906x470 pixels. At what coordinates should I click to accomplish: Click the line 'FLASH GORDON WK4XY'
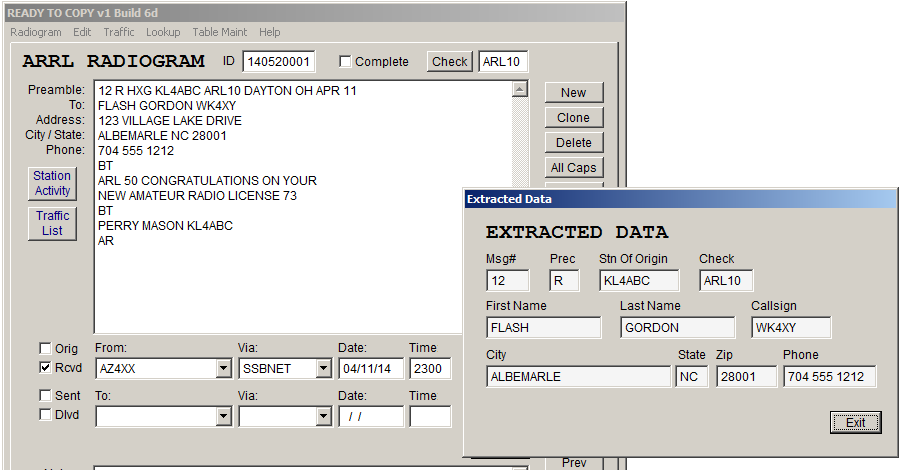point(167,106)
